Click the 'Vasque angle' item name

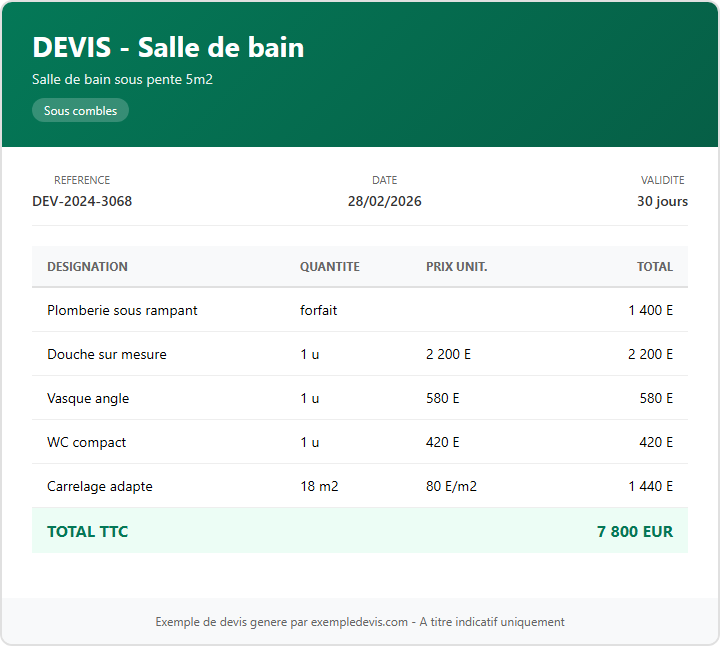[x=88, y=398]
